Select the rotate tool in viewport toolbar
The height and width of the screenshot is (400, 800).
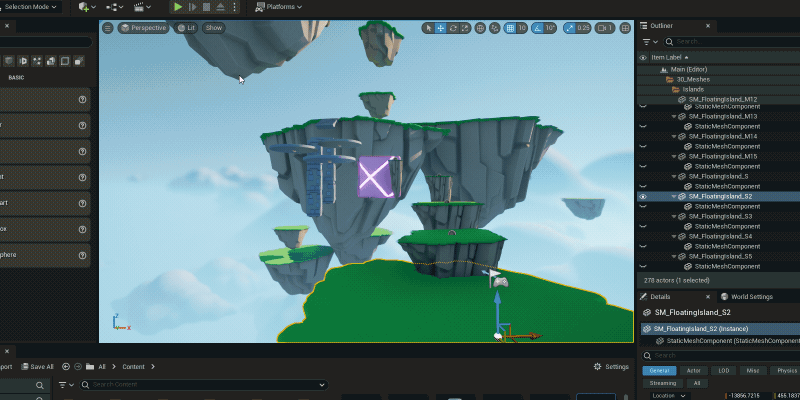454,28
